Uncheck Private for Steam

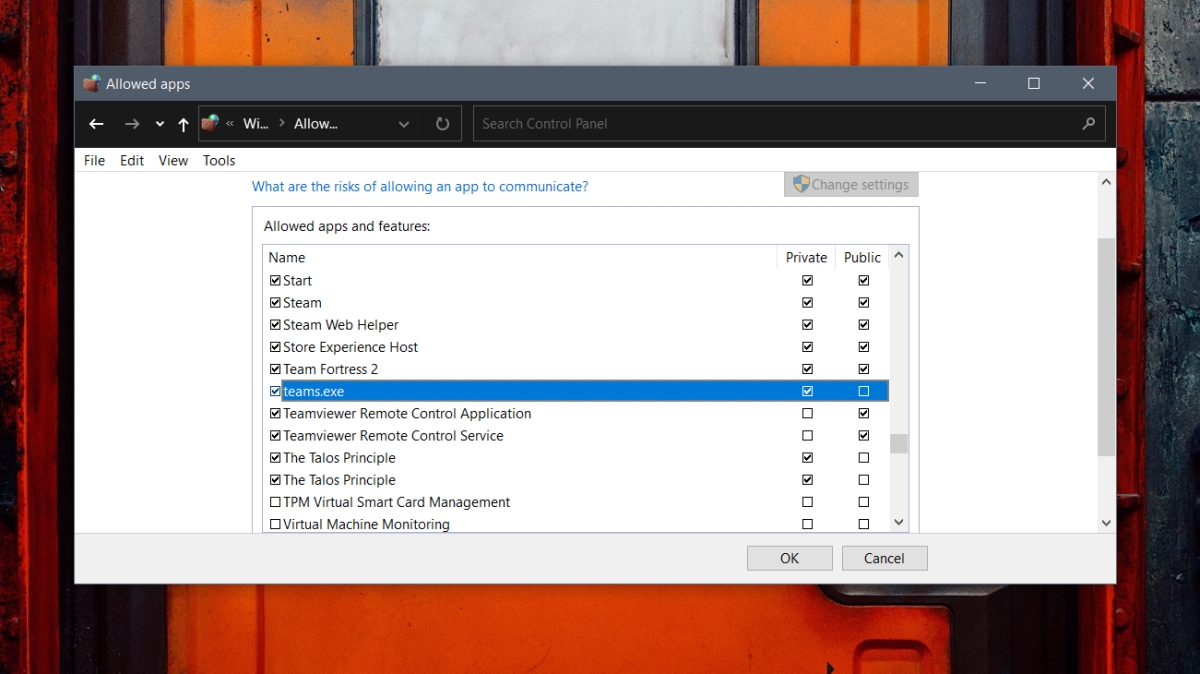[x=808, y=303]
